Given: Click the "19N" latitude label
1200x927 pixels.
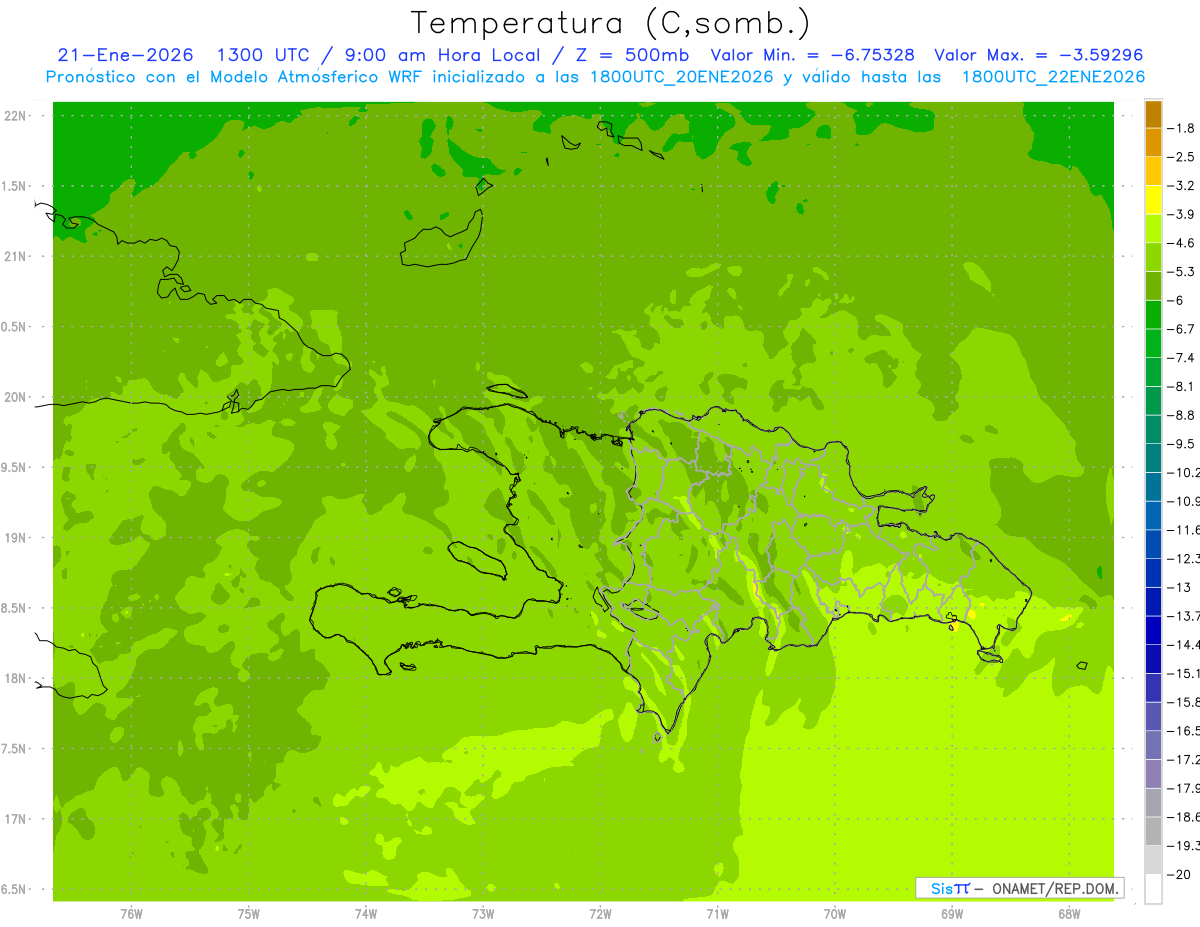Looking at the screenshot, I should [x=15, y=537].
